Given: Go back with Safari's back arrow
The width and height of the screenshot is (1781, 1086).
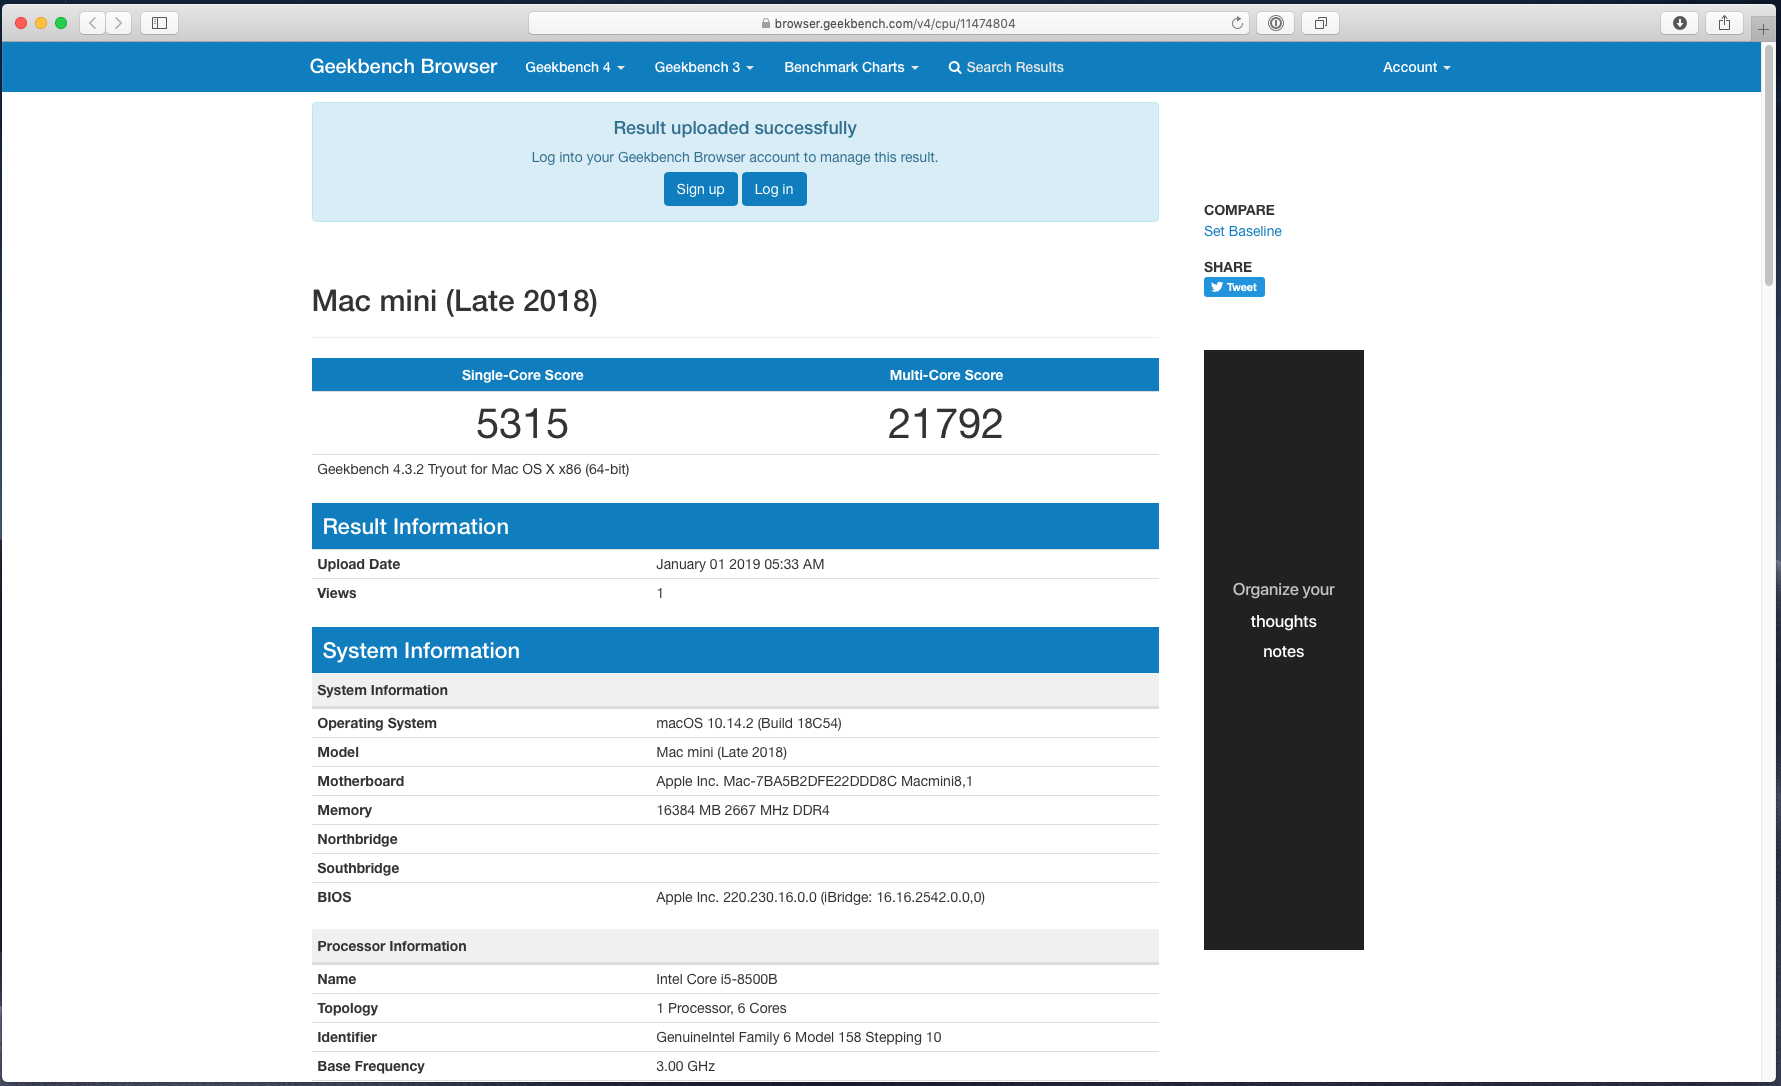Looking at the screenshot, I should click(92, 23).
